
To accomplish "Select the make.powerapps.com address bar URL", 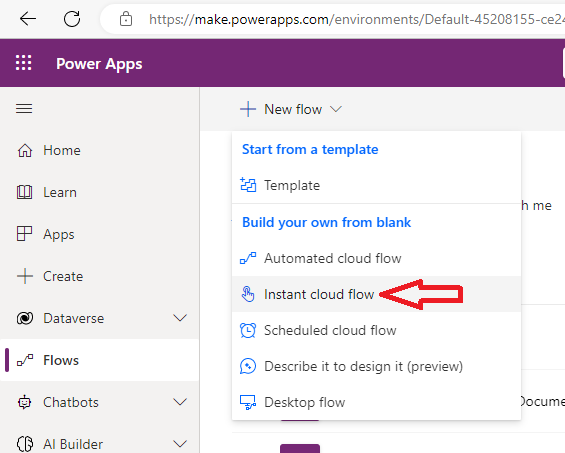I will 357,19.
